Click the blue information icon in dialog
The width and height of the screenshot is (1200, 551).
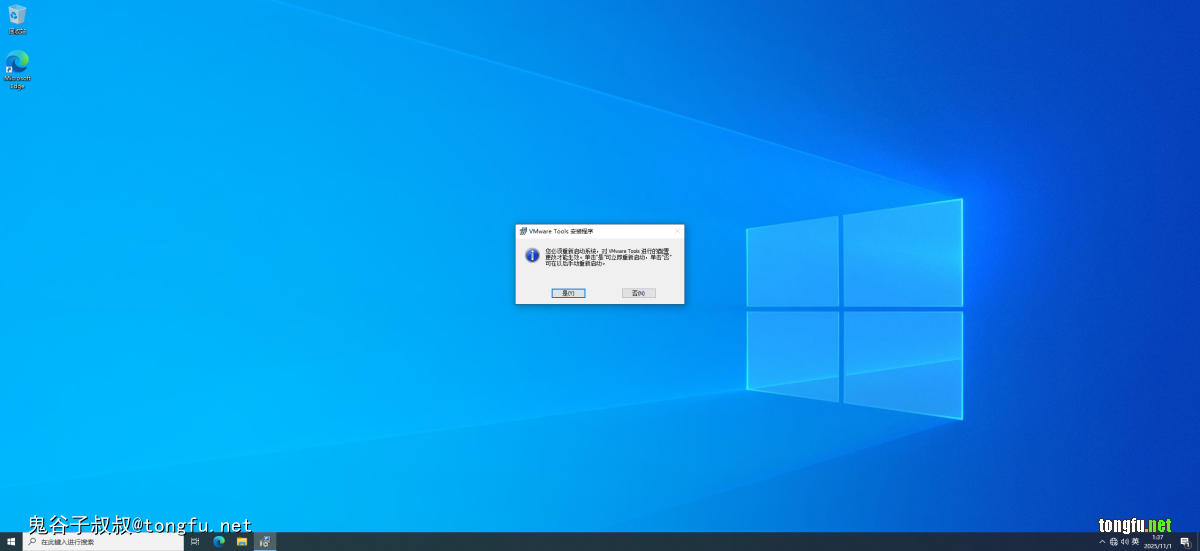(532, 255)
